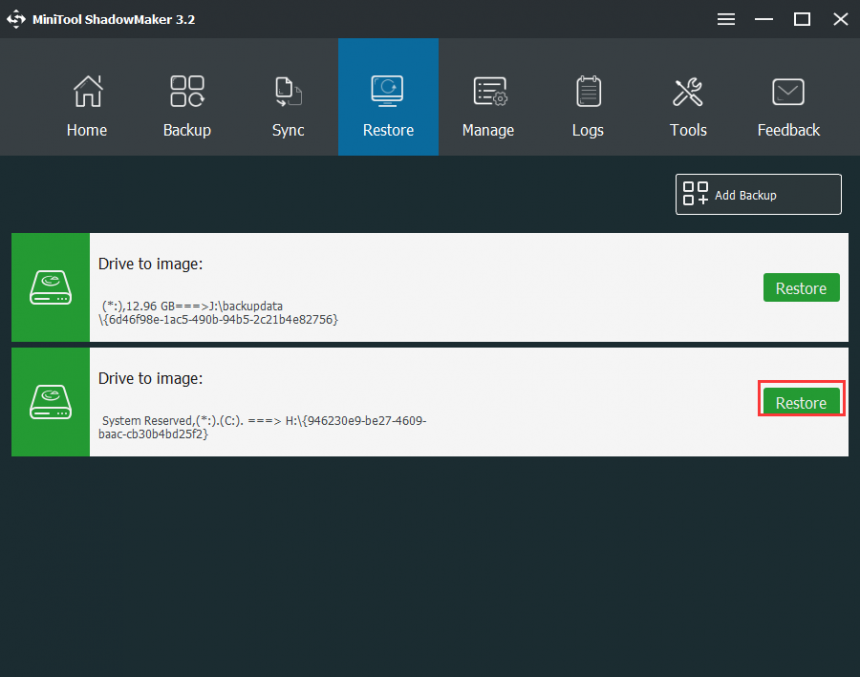Maximize the ShadowMaker window
This screenshot has height=677, width=860.
pos(802,19)
